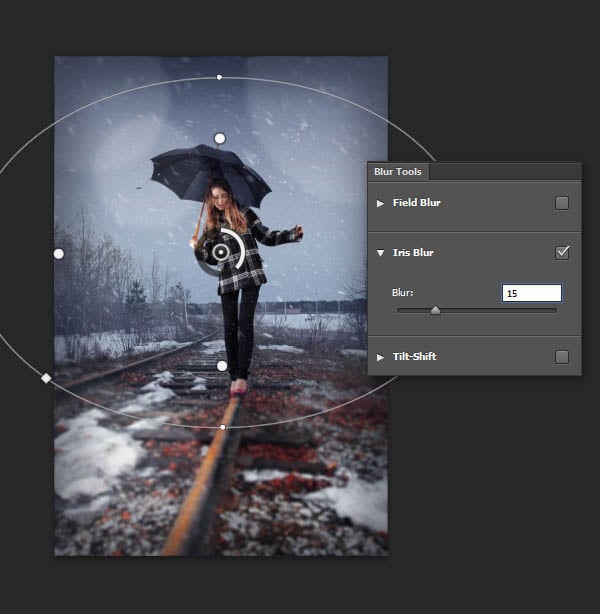600x614 pixels.
Task: Uncheck the Iris Blur checkbox
Action: pos(562,253)
